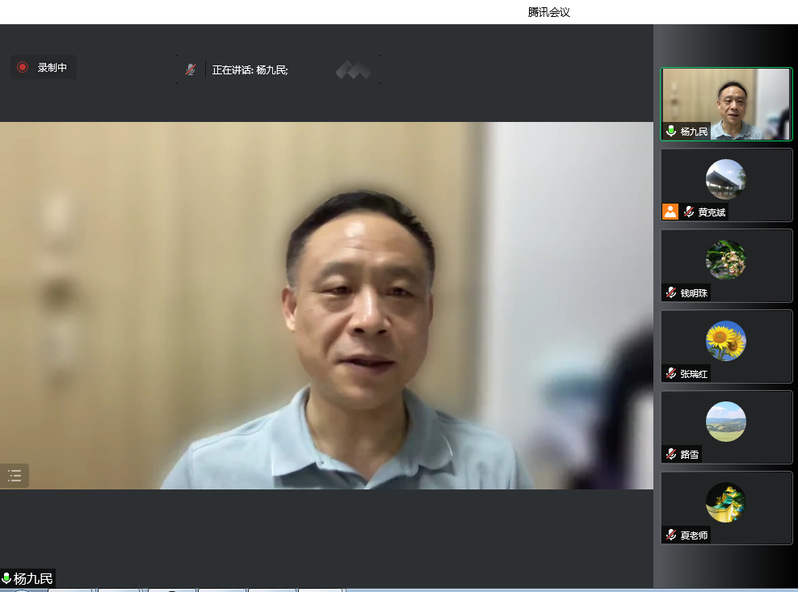
Task: Click 路雪's landscape avatar
Action: coord(725,421)
